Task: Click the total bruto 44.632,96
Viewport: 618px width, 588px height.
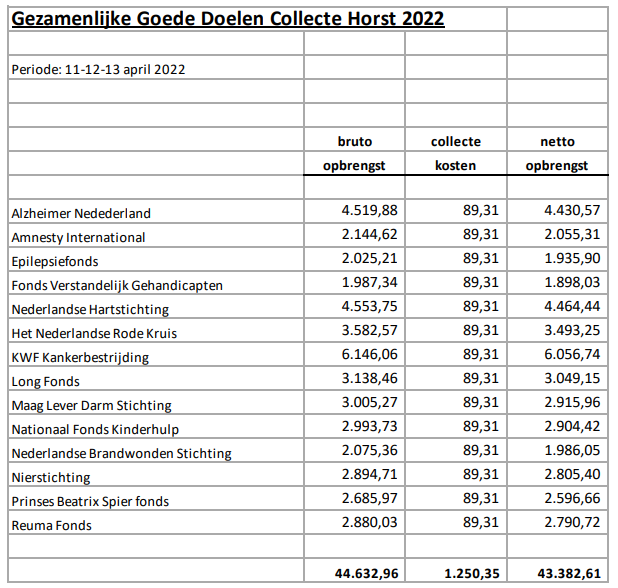Action: coord(367,574)
